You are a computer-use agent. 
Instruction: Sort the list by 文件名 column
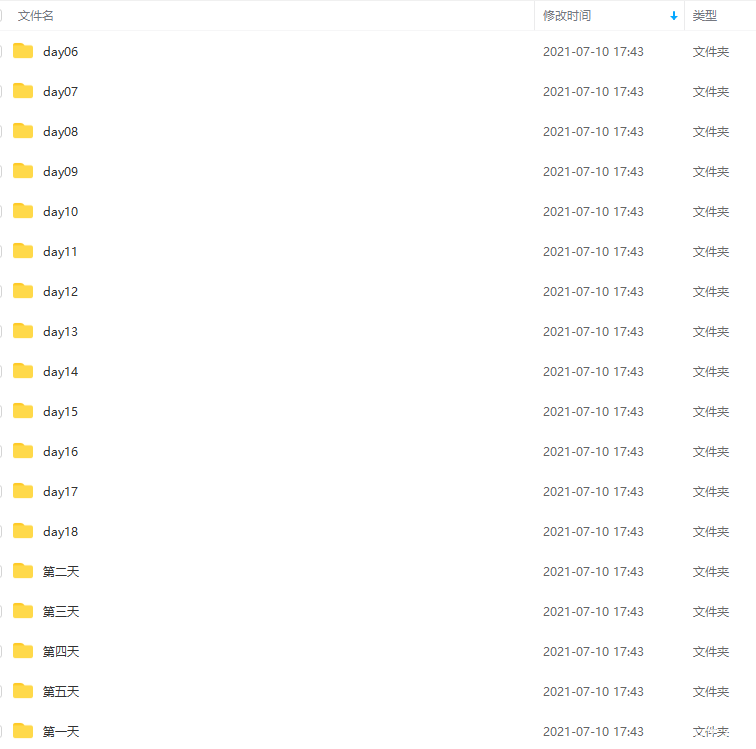(36, 16)
